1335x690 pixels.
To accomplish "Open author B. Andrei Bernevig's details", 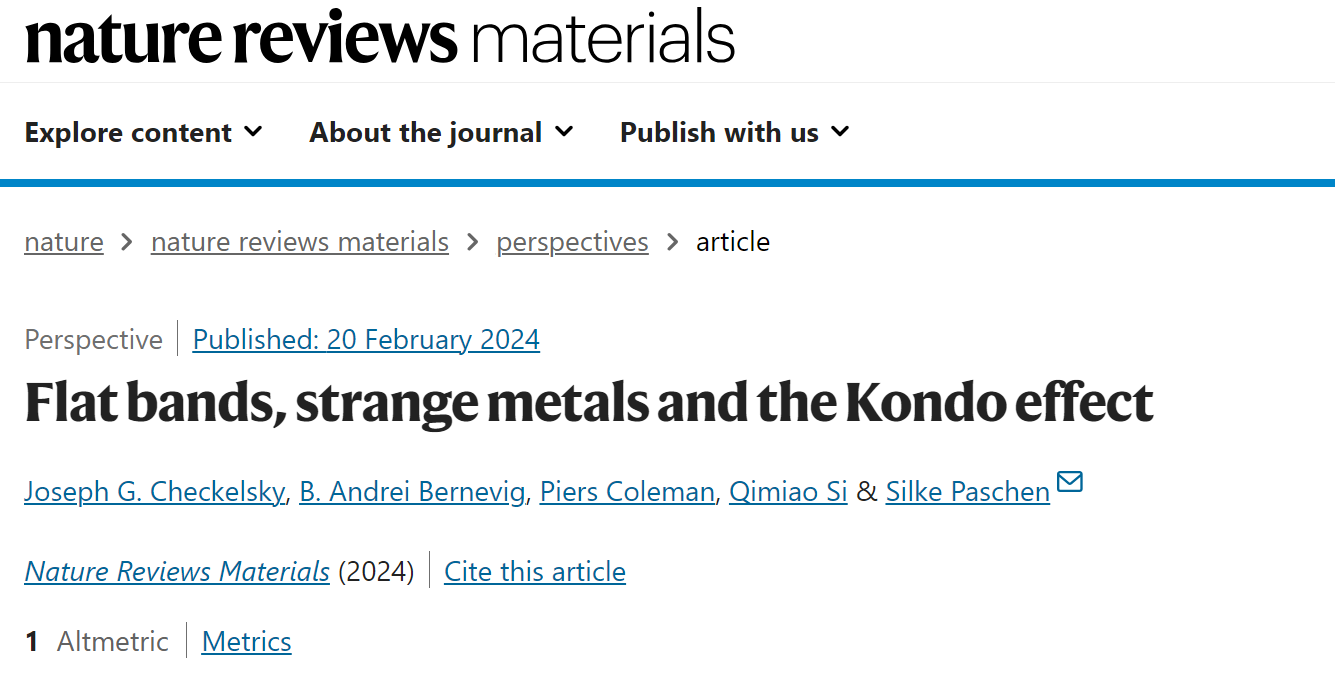I will [x=412, y=492].
